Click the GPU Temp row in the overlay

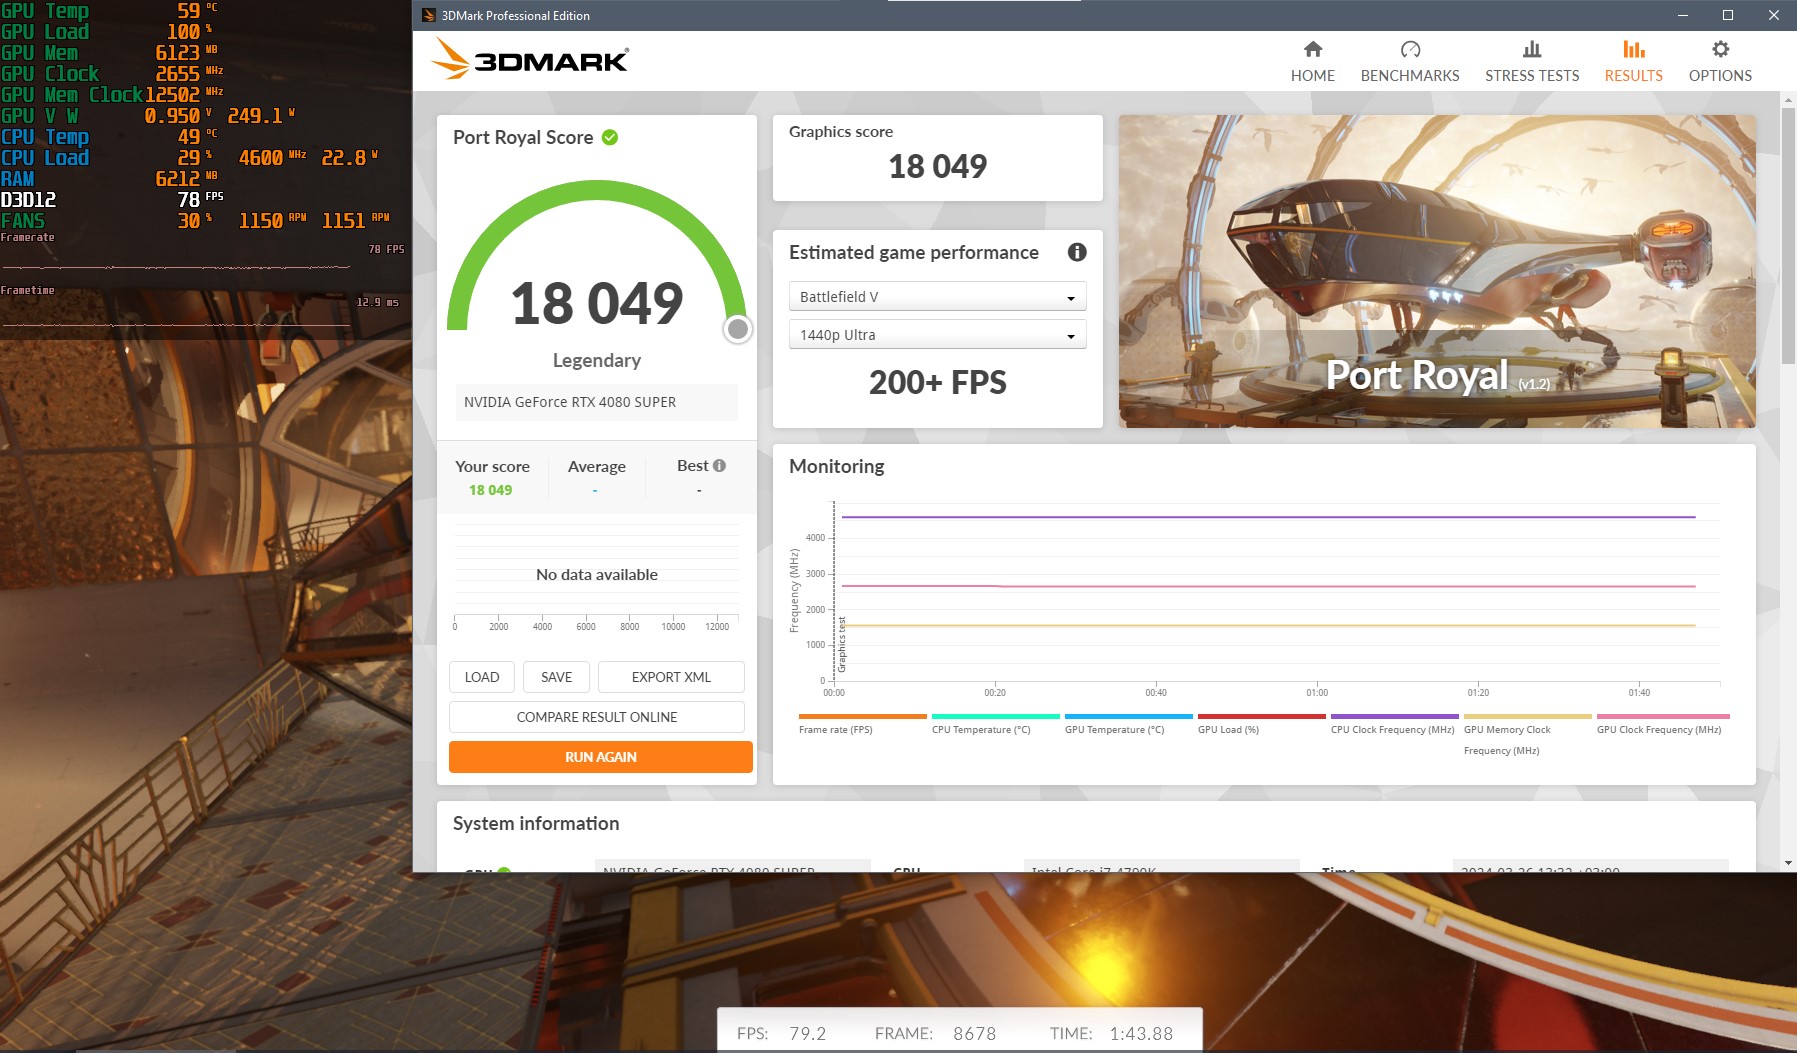pyautogui.click(x=110, y=11)
